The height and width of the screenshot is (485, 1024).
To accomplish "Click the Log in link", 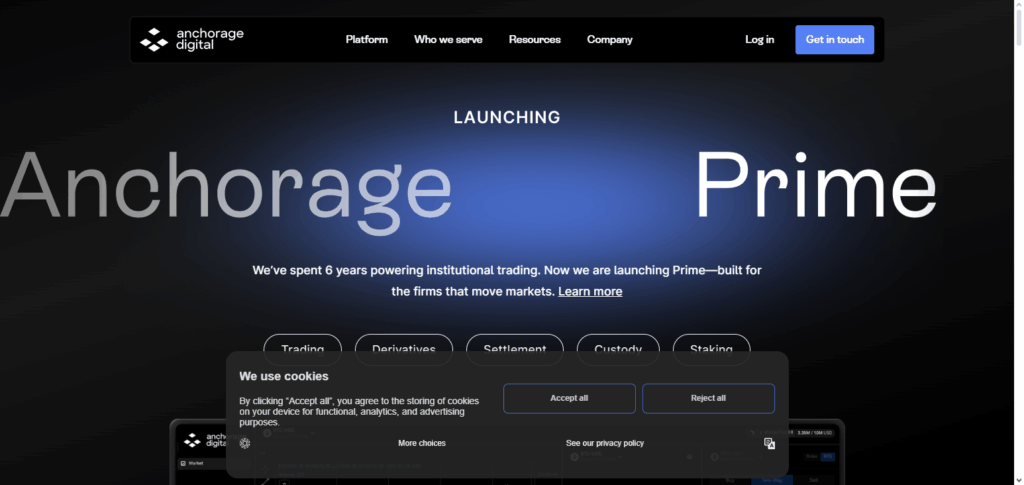I will pyautogui.click(x=759, y=40).
